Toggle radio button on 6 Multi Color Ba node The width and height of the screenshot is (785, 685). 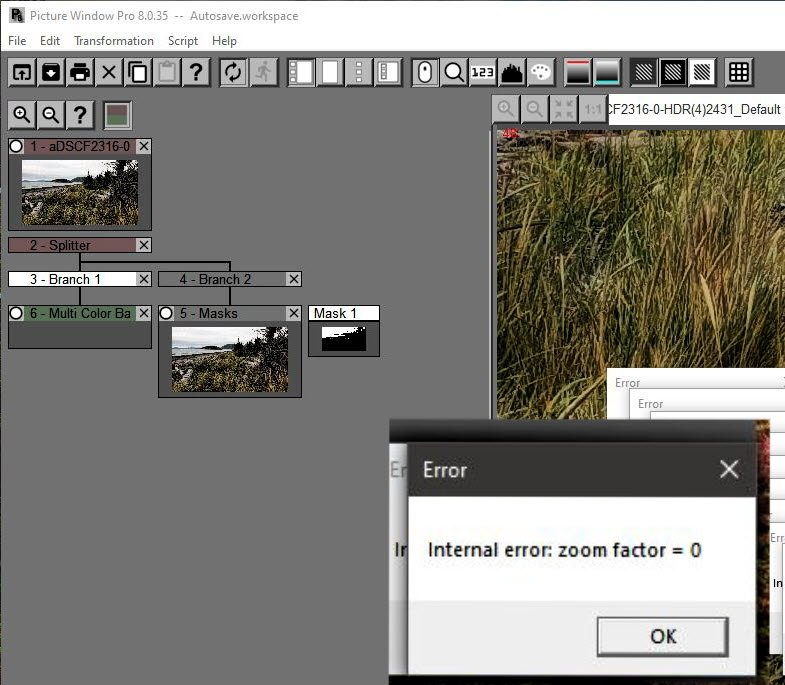[16, 313]
